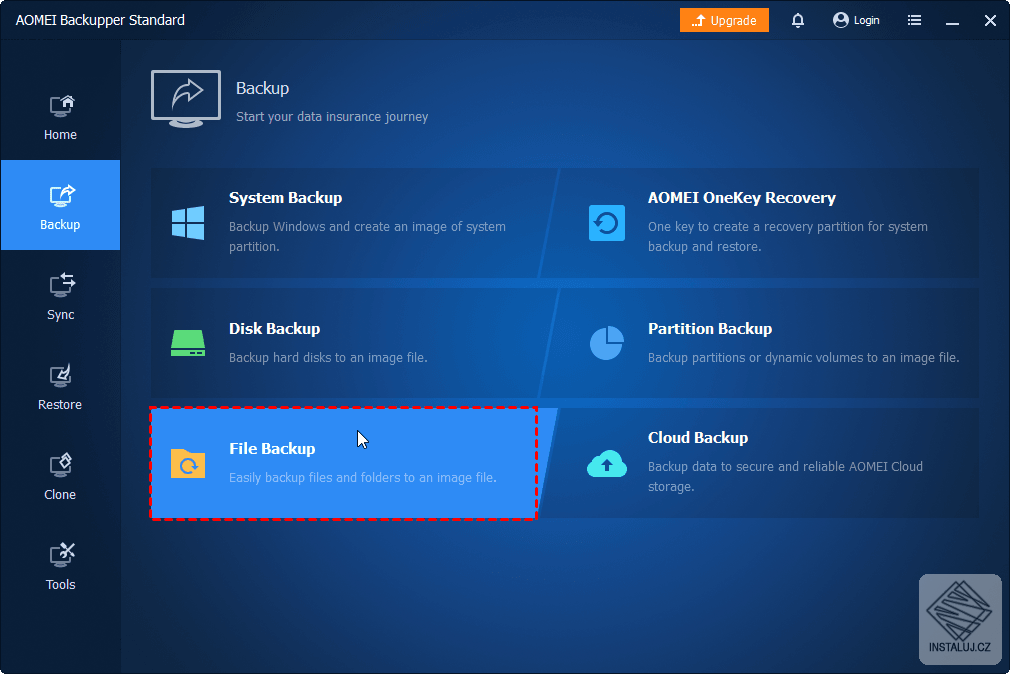
Task: Click the Login account button
Action: pyautogui.click(x=856, y=20)
